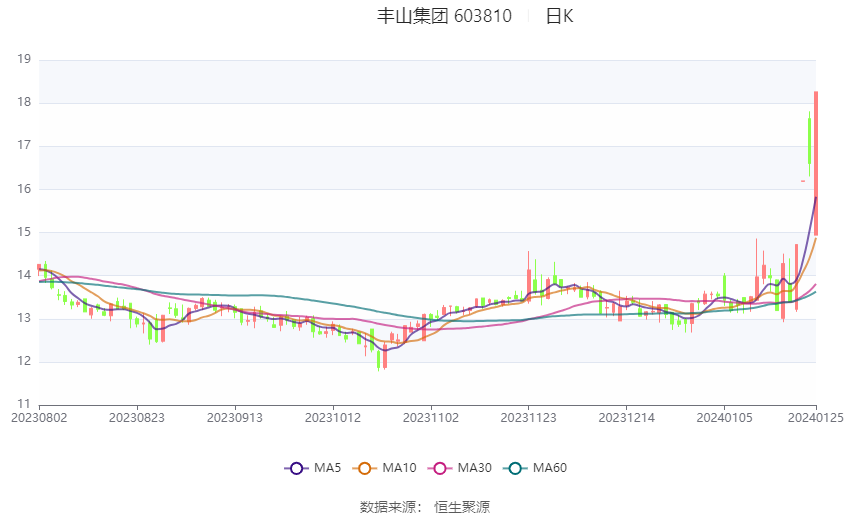This screenshot has width=850, height=517.
Task: Click y-axis value 17
Action: coord(24,145)
